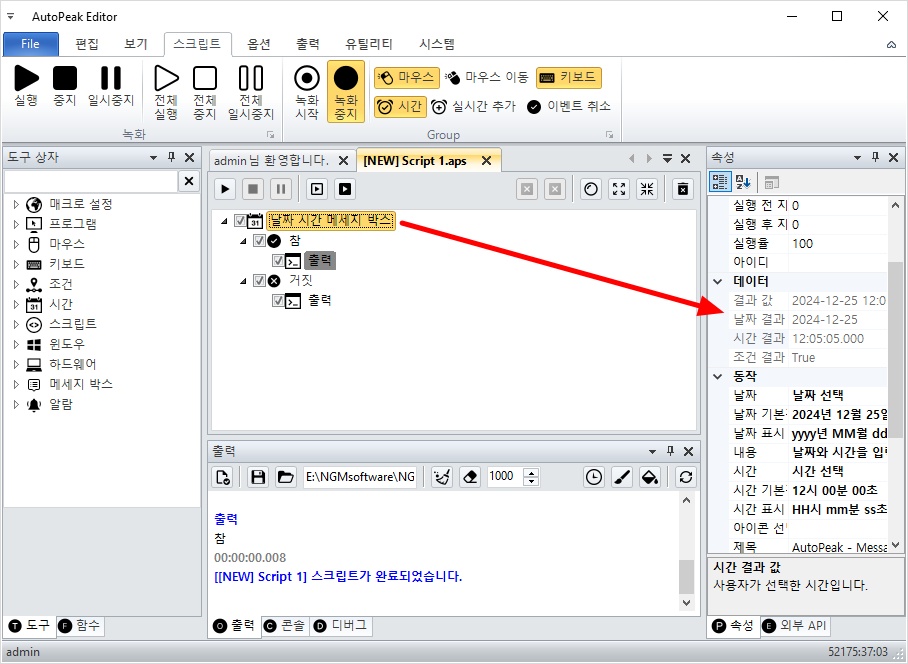Click the save icon in output panel
Viewport: 908px width, 664px height.
point(258,477)
